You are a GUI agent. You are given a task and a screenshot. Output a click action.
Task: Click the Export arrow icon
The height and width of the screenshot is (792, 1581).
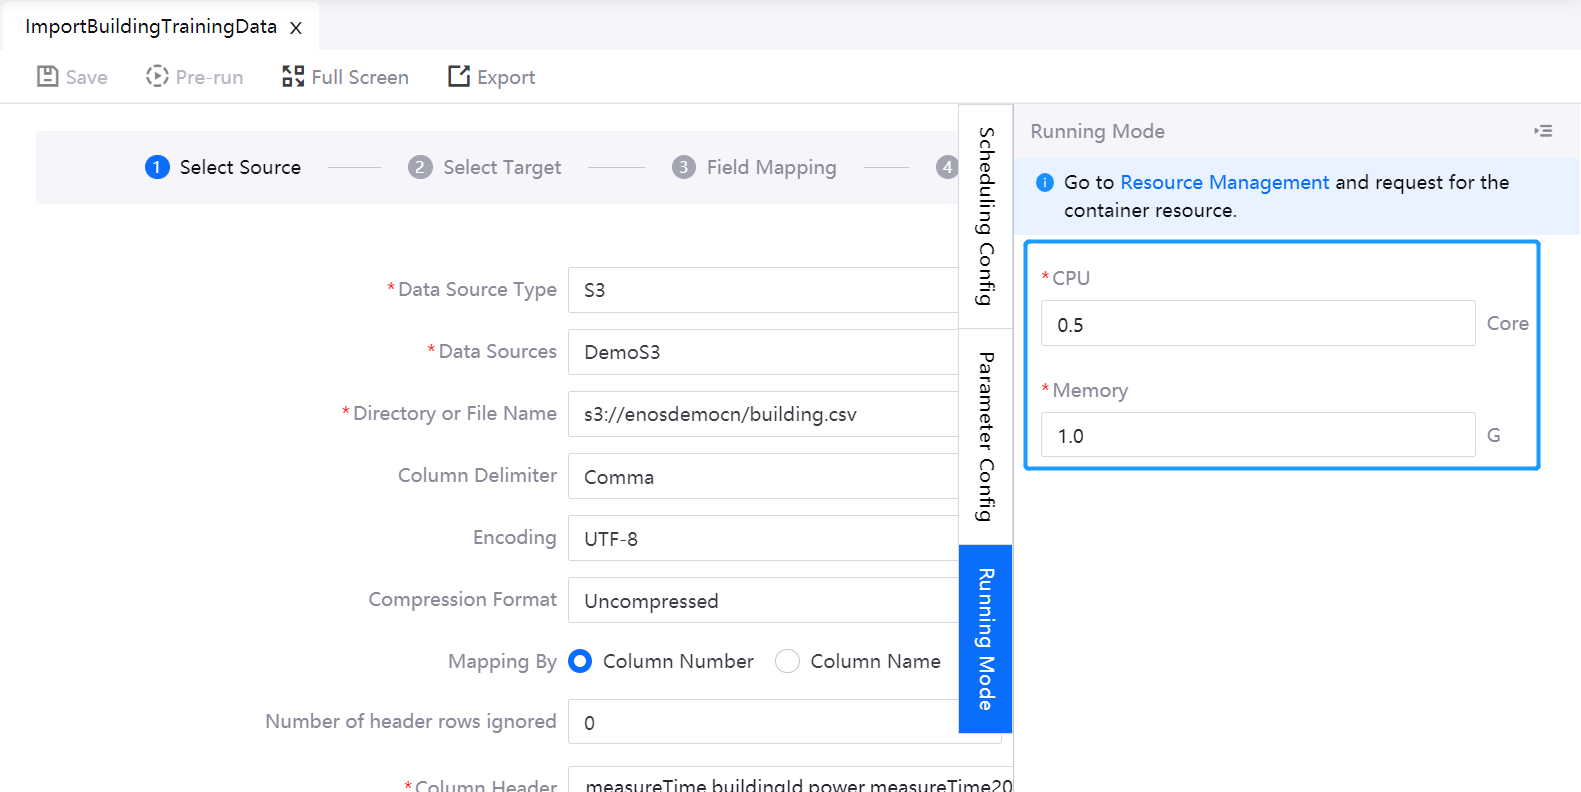click(459, 77)
